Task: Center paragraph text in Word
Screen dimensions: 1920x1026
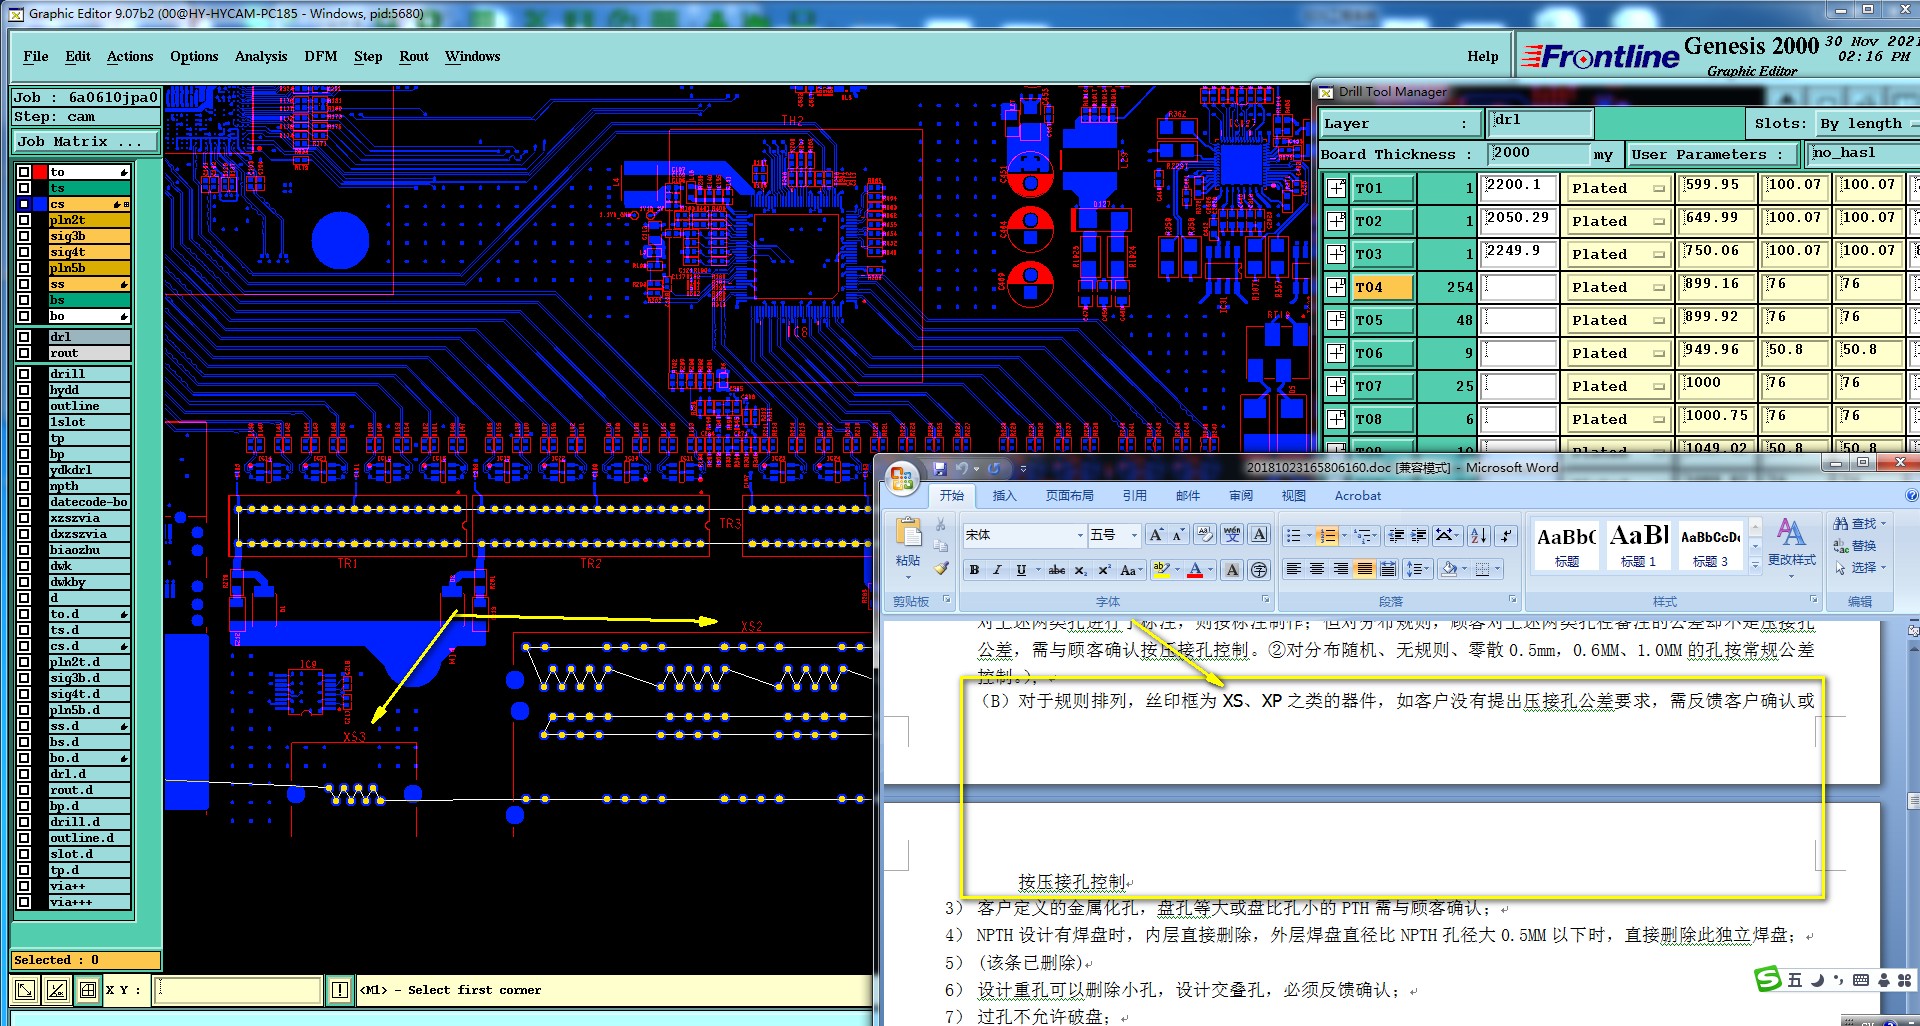Action: [x=1317, y=569]
